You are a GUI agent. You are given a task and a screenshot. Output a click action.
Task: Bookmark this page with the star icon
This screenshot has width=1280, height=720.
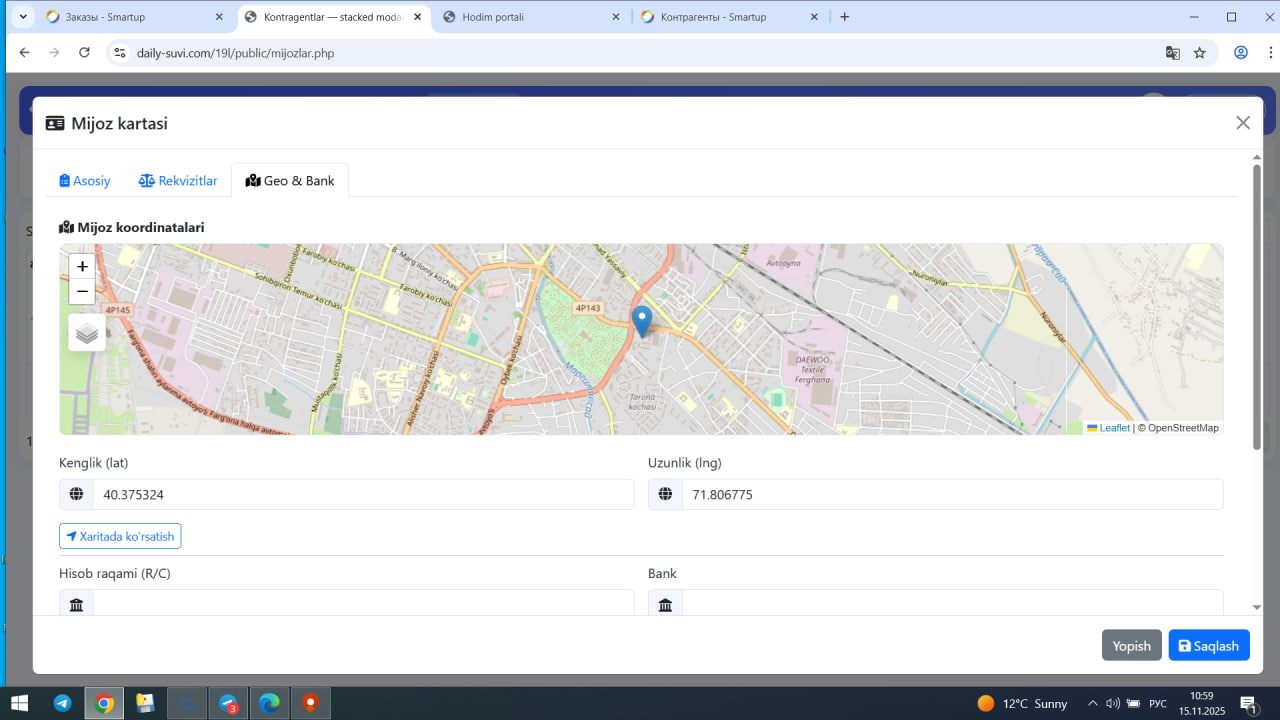1200,53
